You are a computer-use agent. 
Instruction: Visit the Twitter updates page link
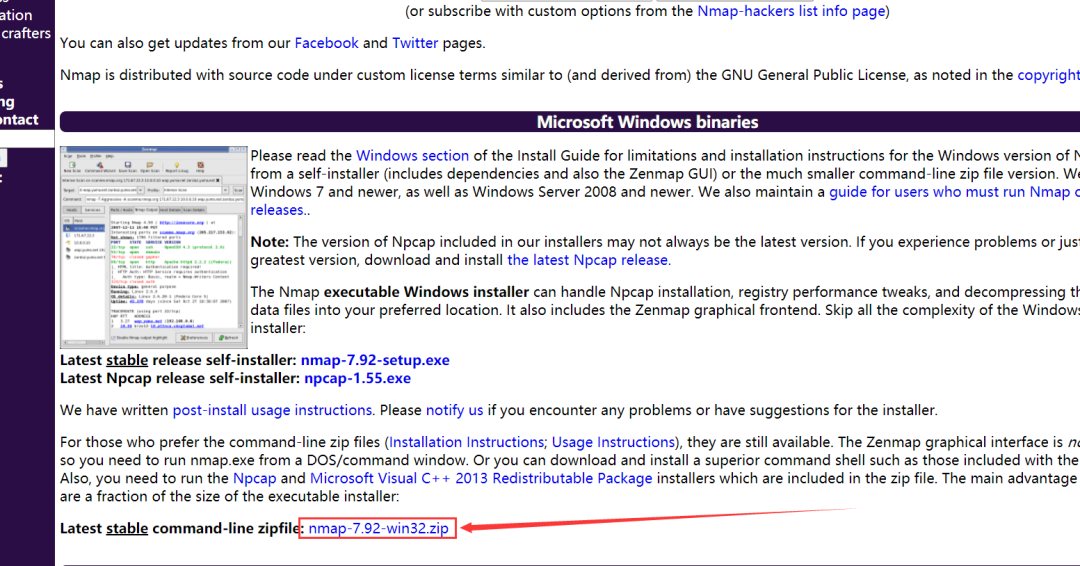click(x=415, y=43)
